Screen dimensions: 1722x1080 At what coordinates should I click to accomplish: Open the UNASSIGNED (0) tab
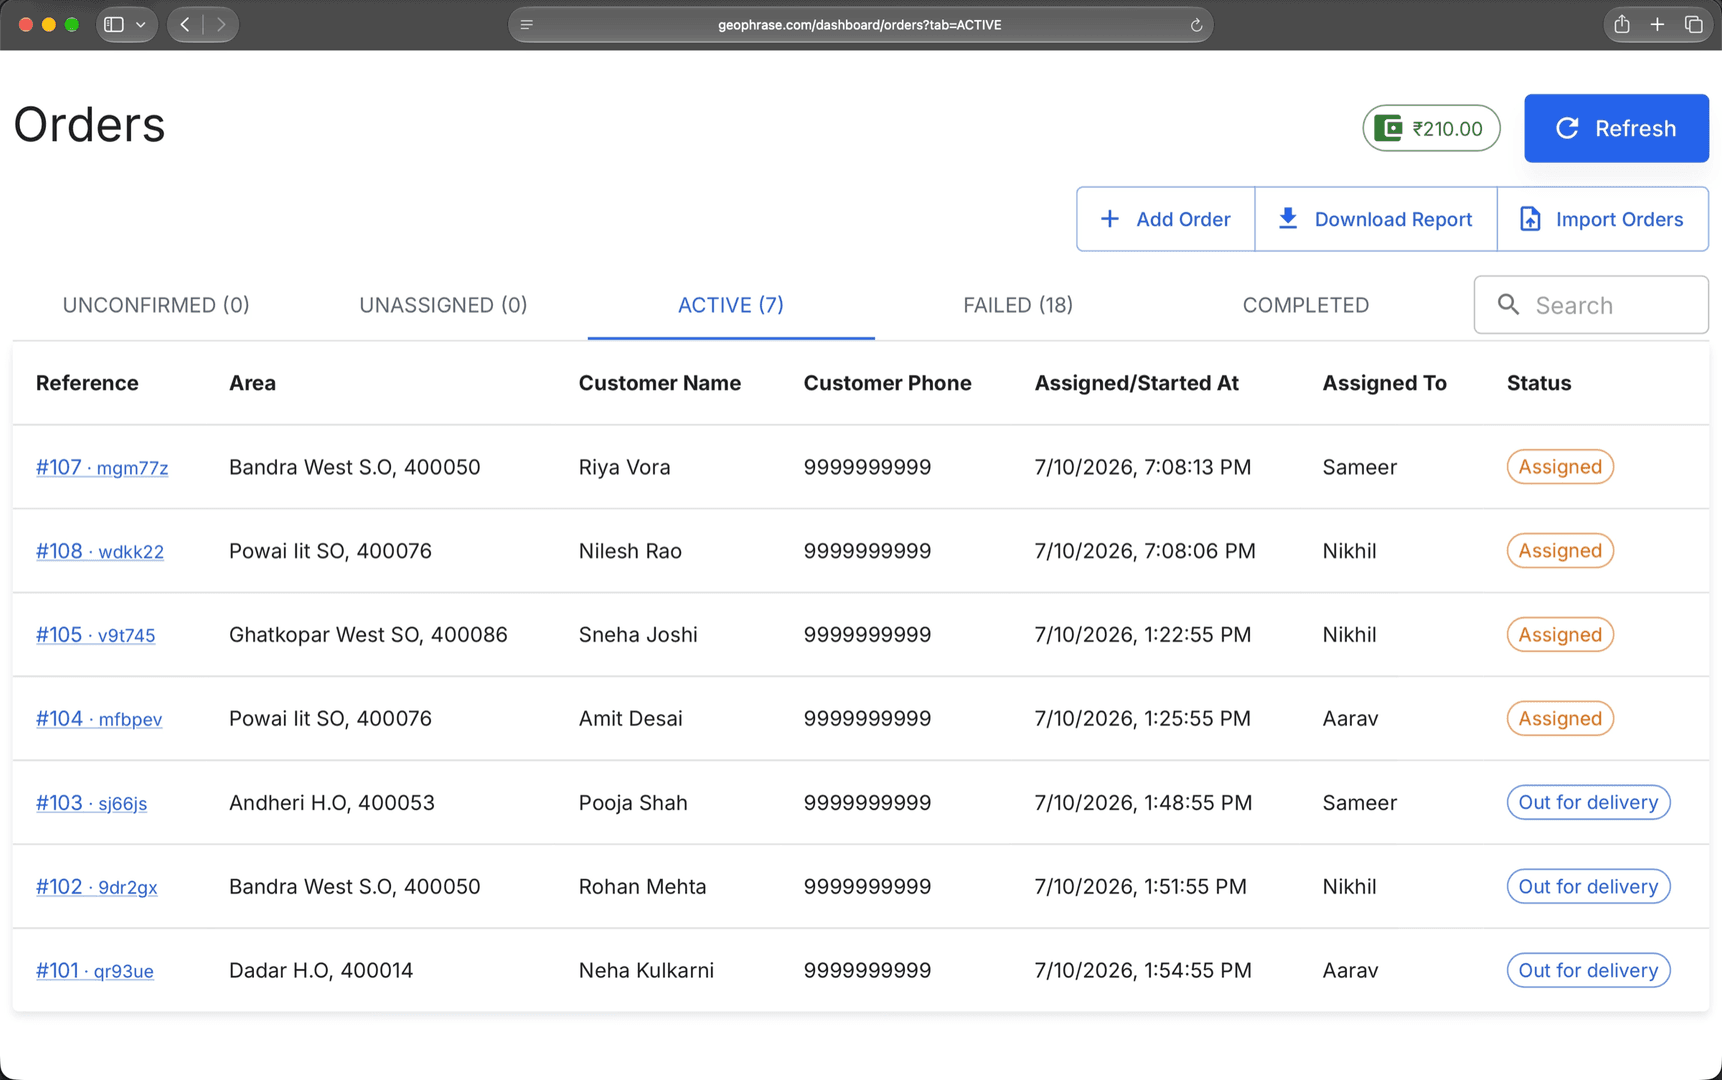(x=443, y=305)
